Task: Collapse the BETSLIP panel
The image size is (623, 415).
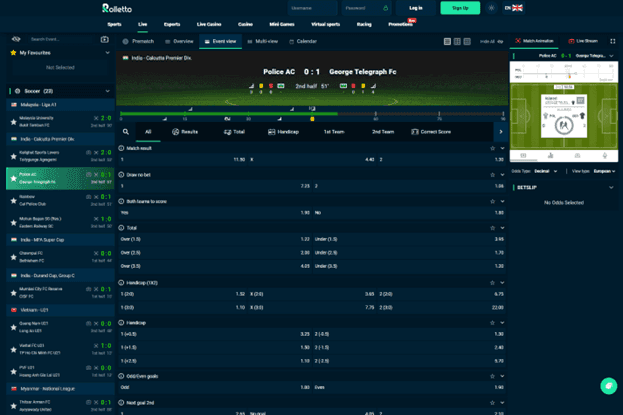Action: click(x=611, y=188)
